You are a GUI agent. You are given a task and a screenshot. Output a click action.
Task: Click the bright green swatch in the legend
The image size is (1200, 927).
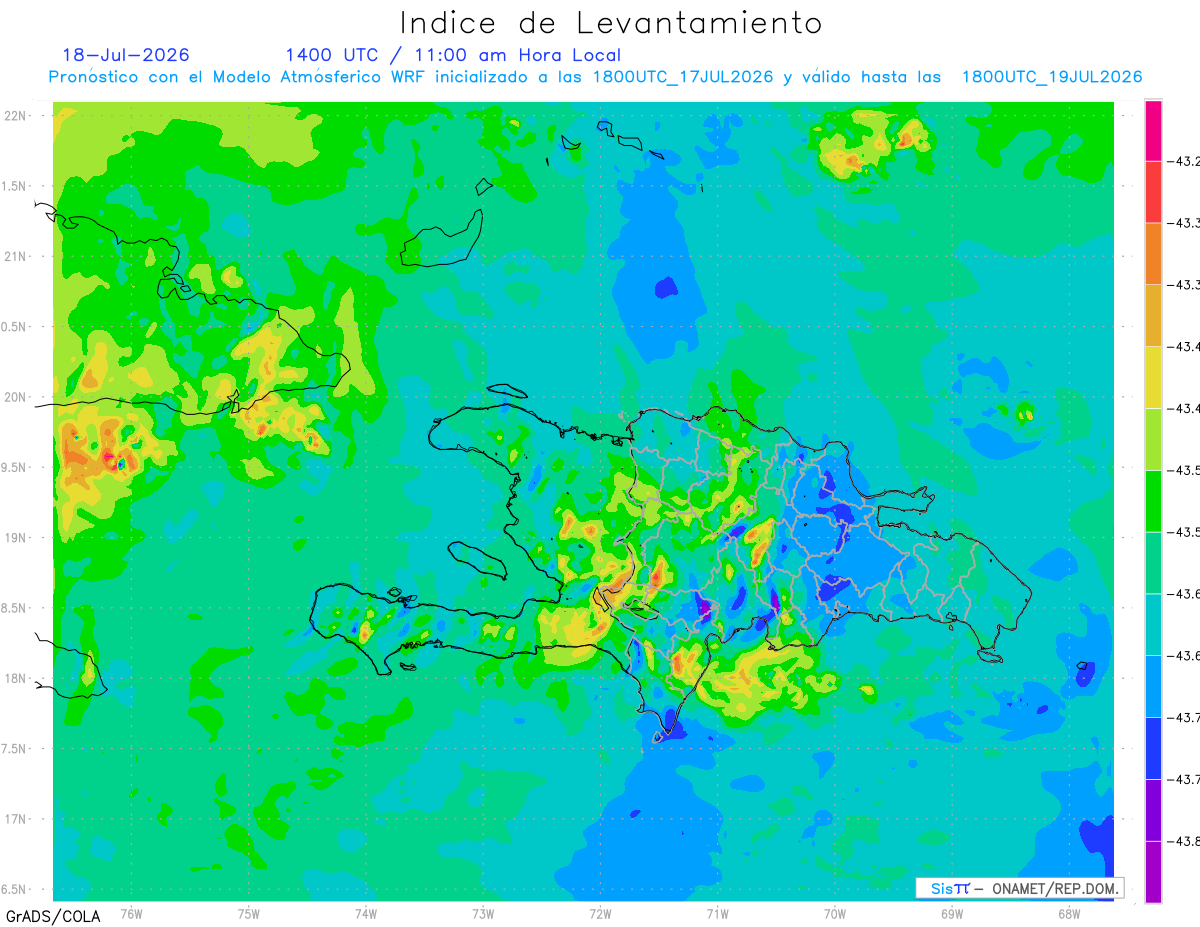point(1153,500)
